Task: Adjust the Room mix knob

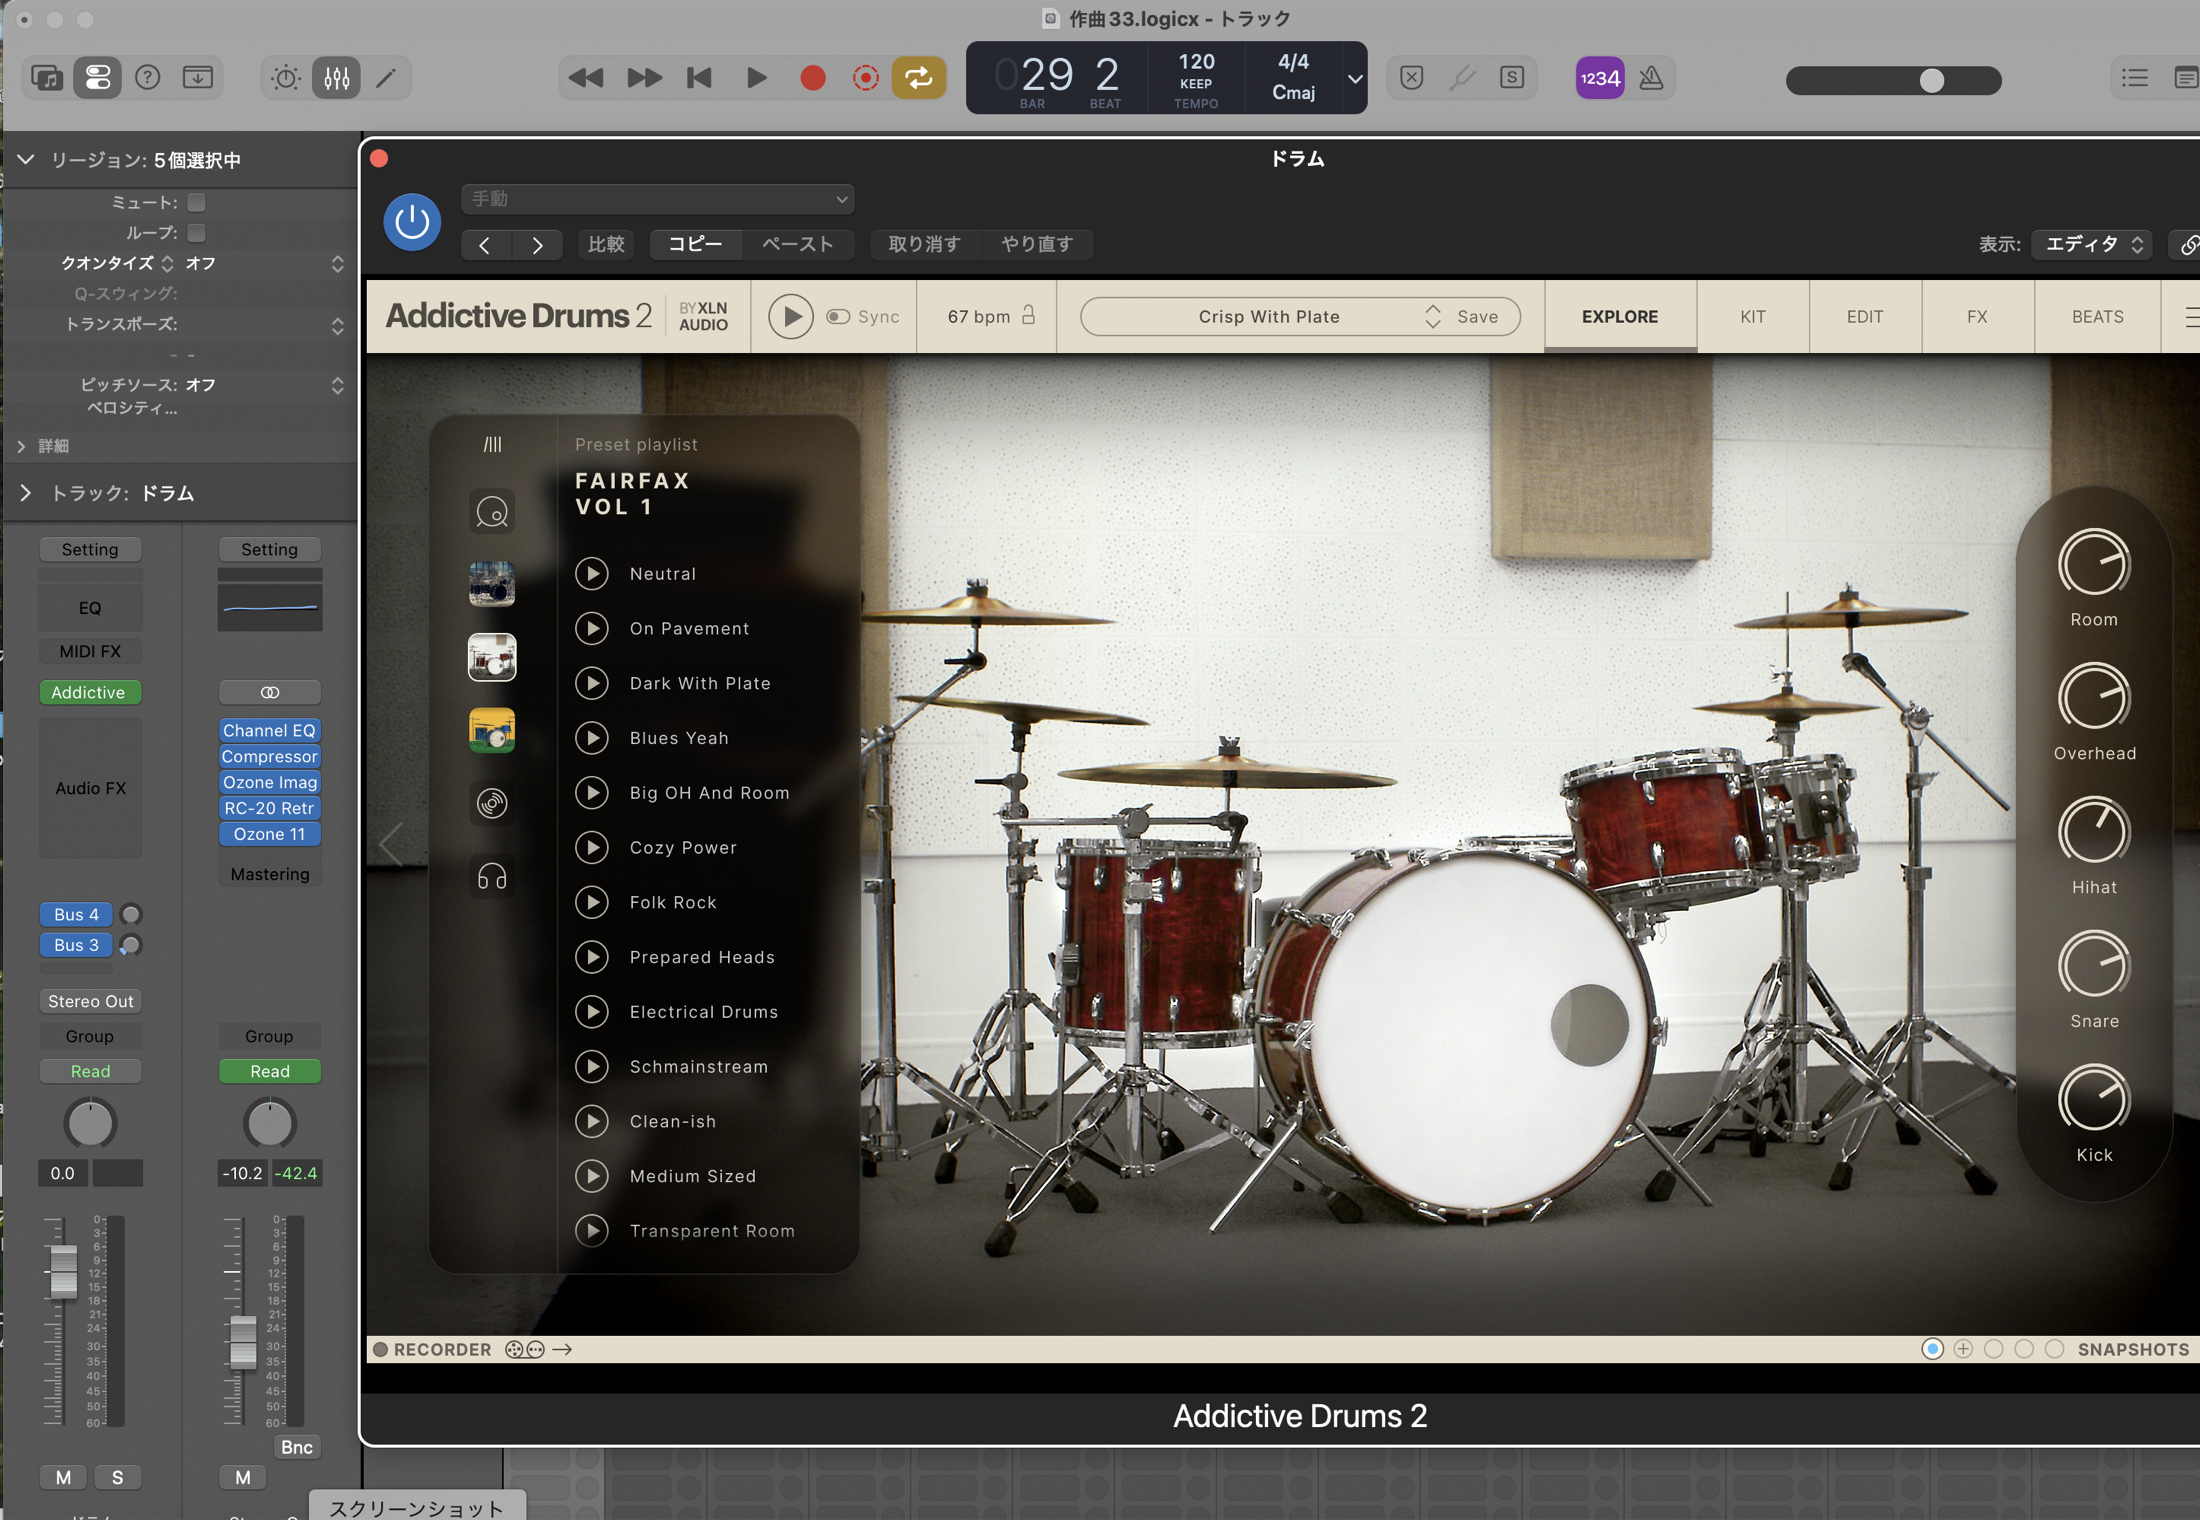Action: [x=2093, y=564]
